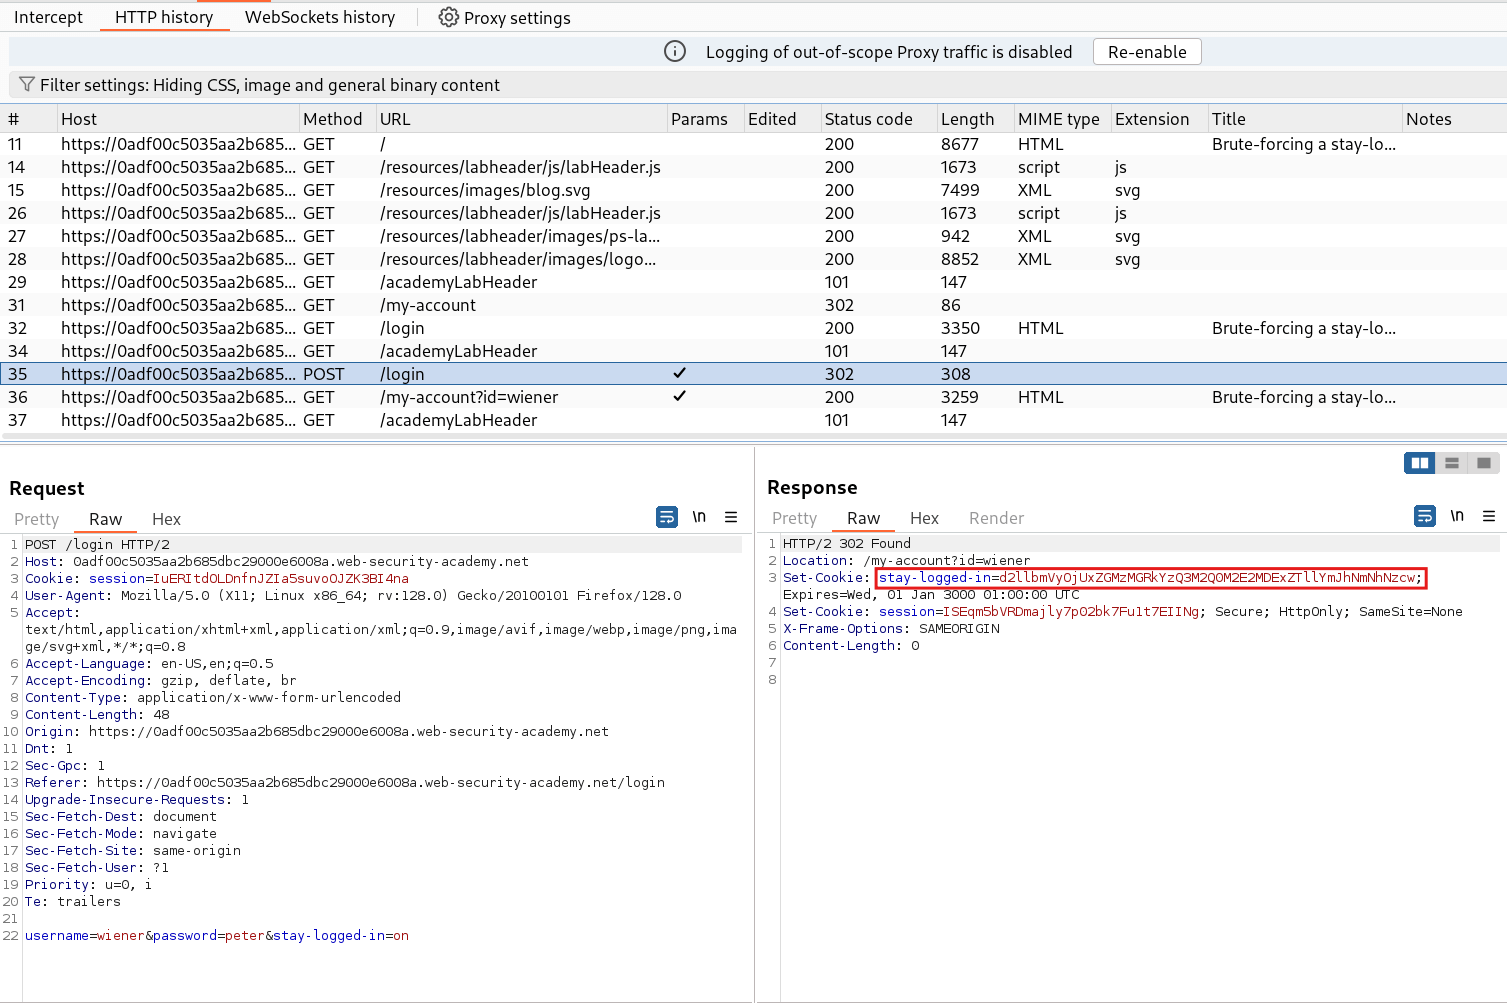Sort by the Status code column header
Viewport: 1507px width, 1003px height.
[868, 118]
